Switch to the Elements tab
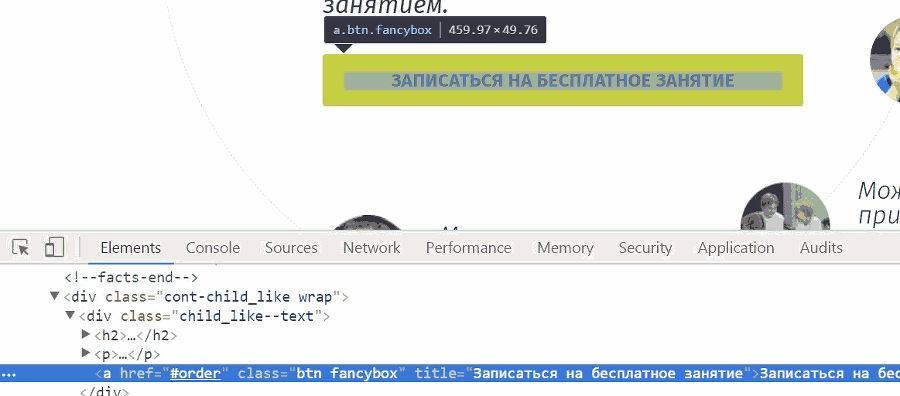 (130, 248)
